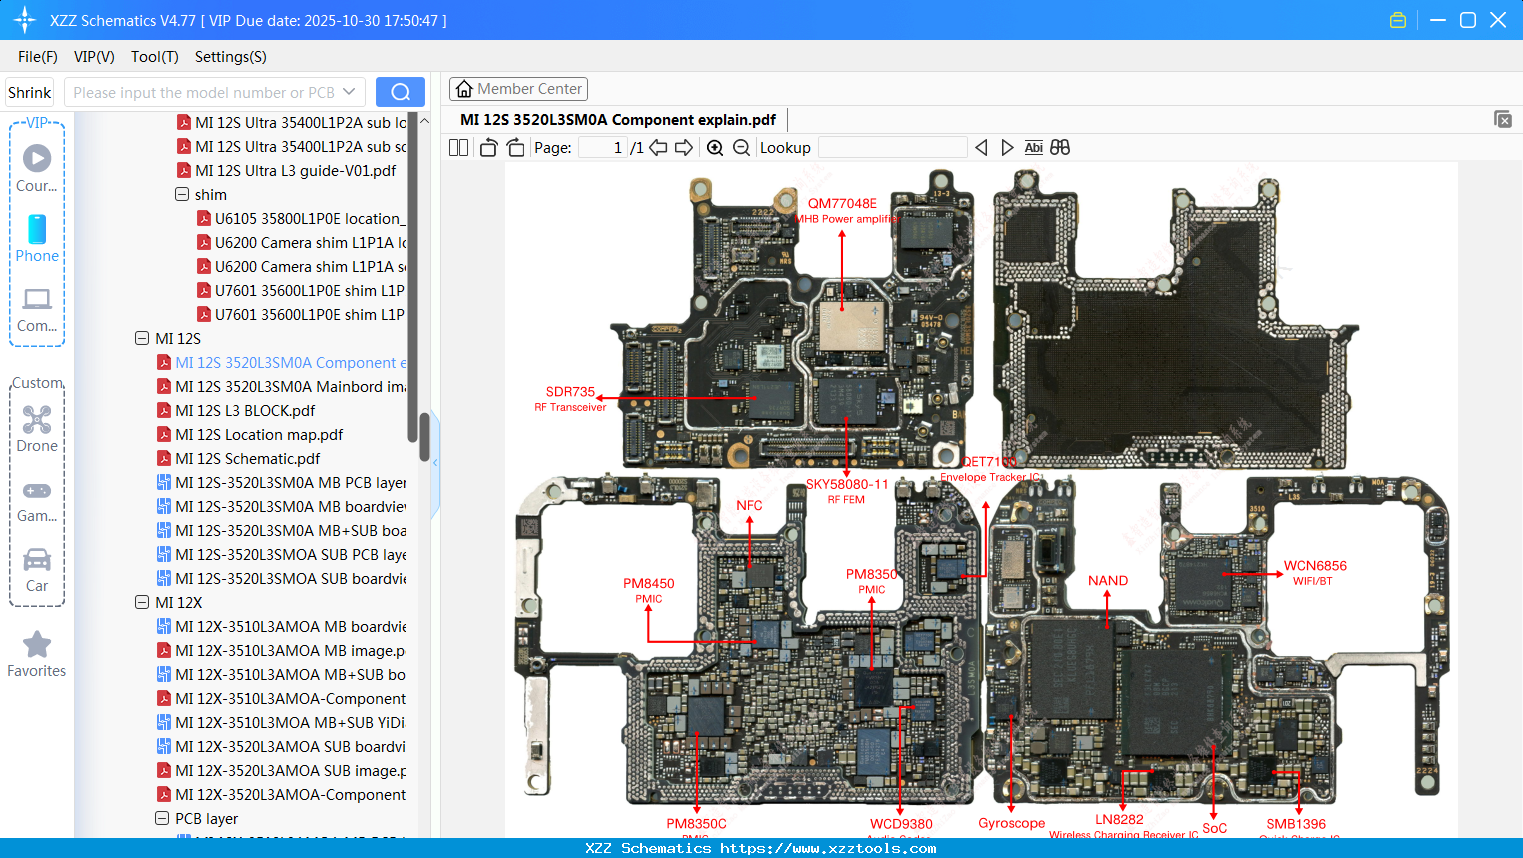The width and height of the screenshot is (1523, 858).
Task: Select the Car section in the sidebar
Action: [x=37, y=570]
